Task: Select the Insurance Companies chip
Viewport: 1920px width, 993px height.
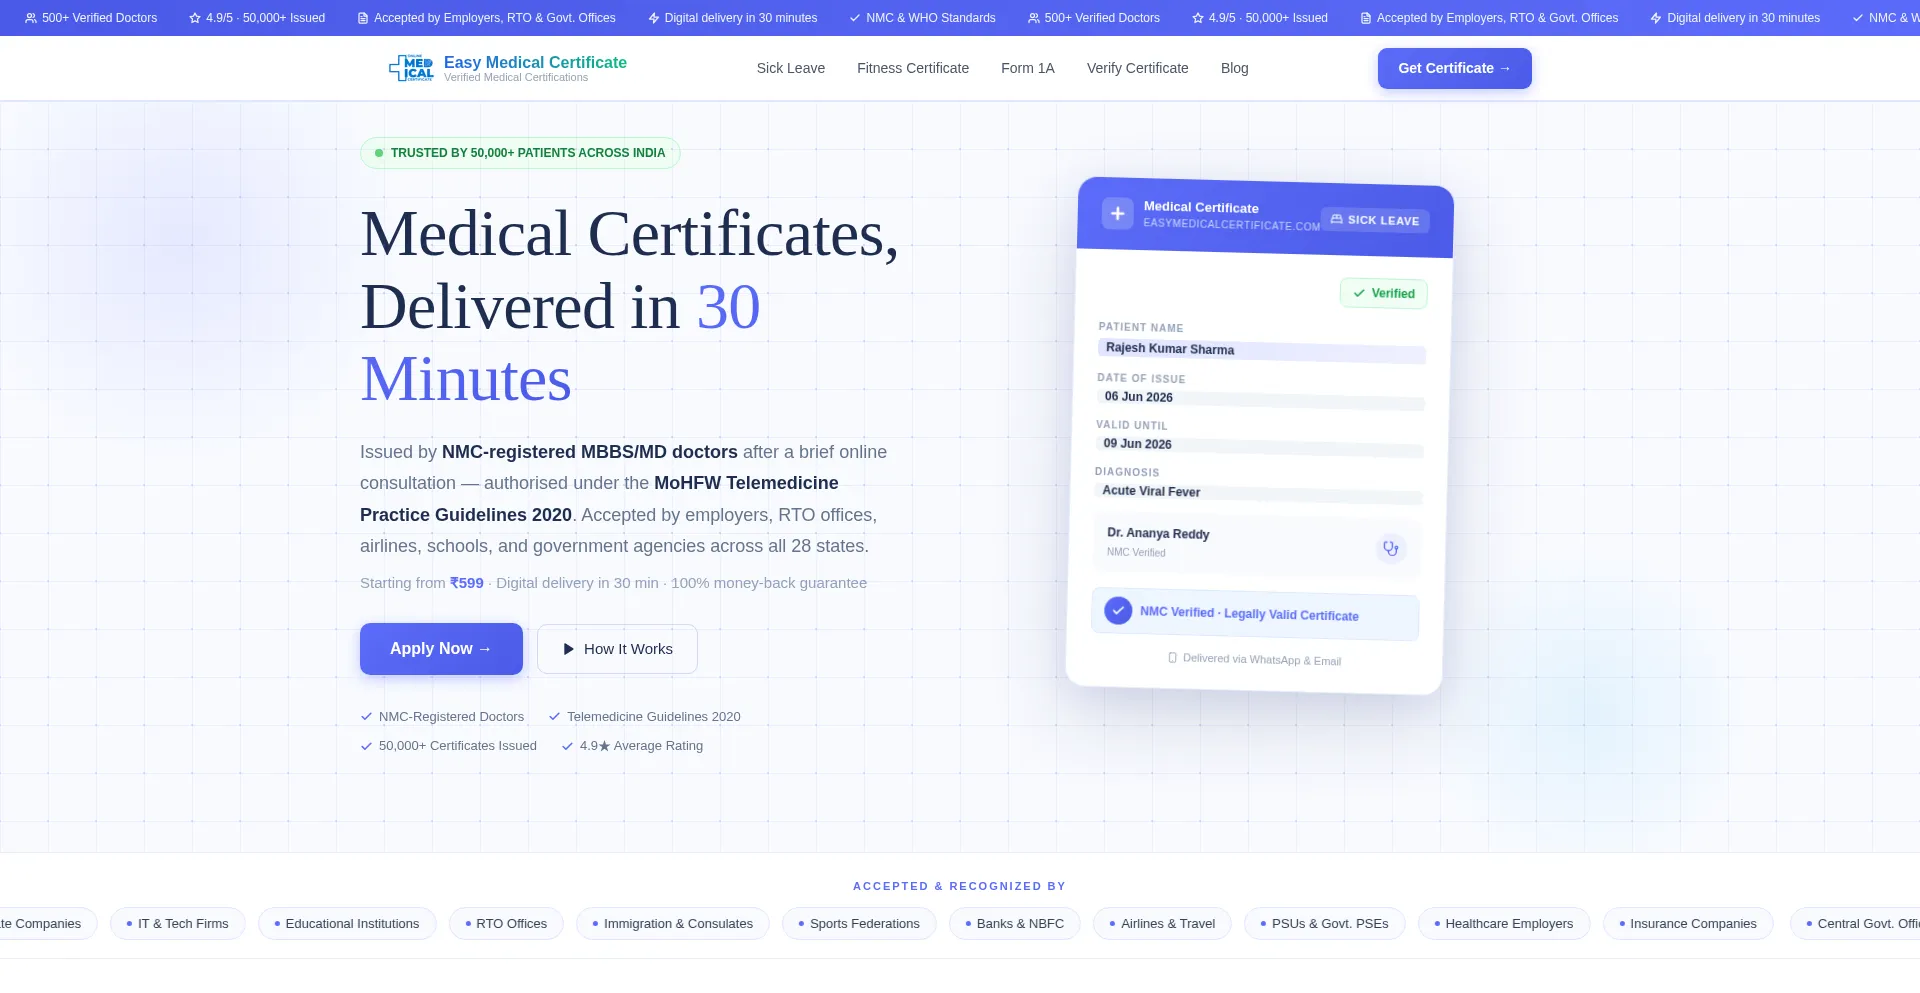Action: [x=1688, y=923]
